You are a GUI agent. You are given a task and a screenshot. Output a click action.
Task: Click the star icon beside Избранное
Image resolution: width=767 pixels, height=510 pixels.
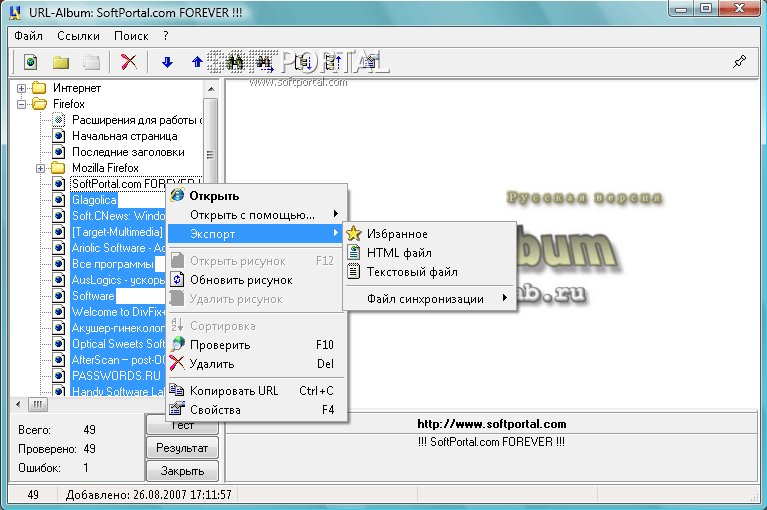(354, 234)
